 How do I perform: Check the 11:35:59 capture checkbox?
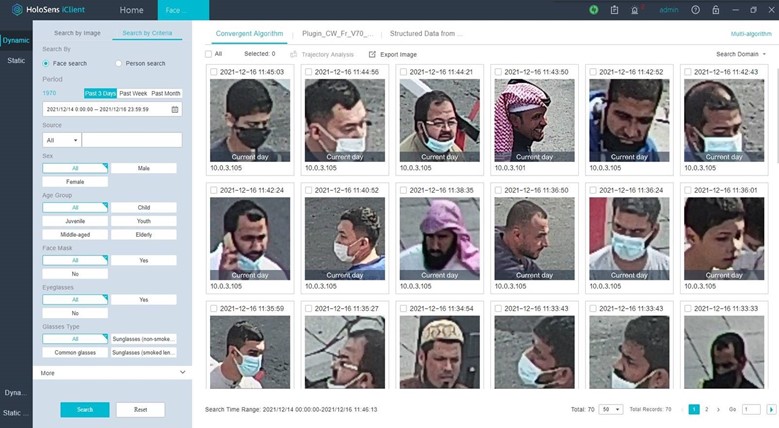pyautogui.click(x=214, y=308)
